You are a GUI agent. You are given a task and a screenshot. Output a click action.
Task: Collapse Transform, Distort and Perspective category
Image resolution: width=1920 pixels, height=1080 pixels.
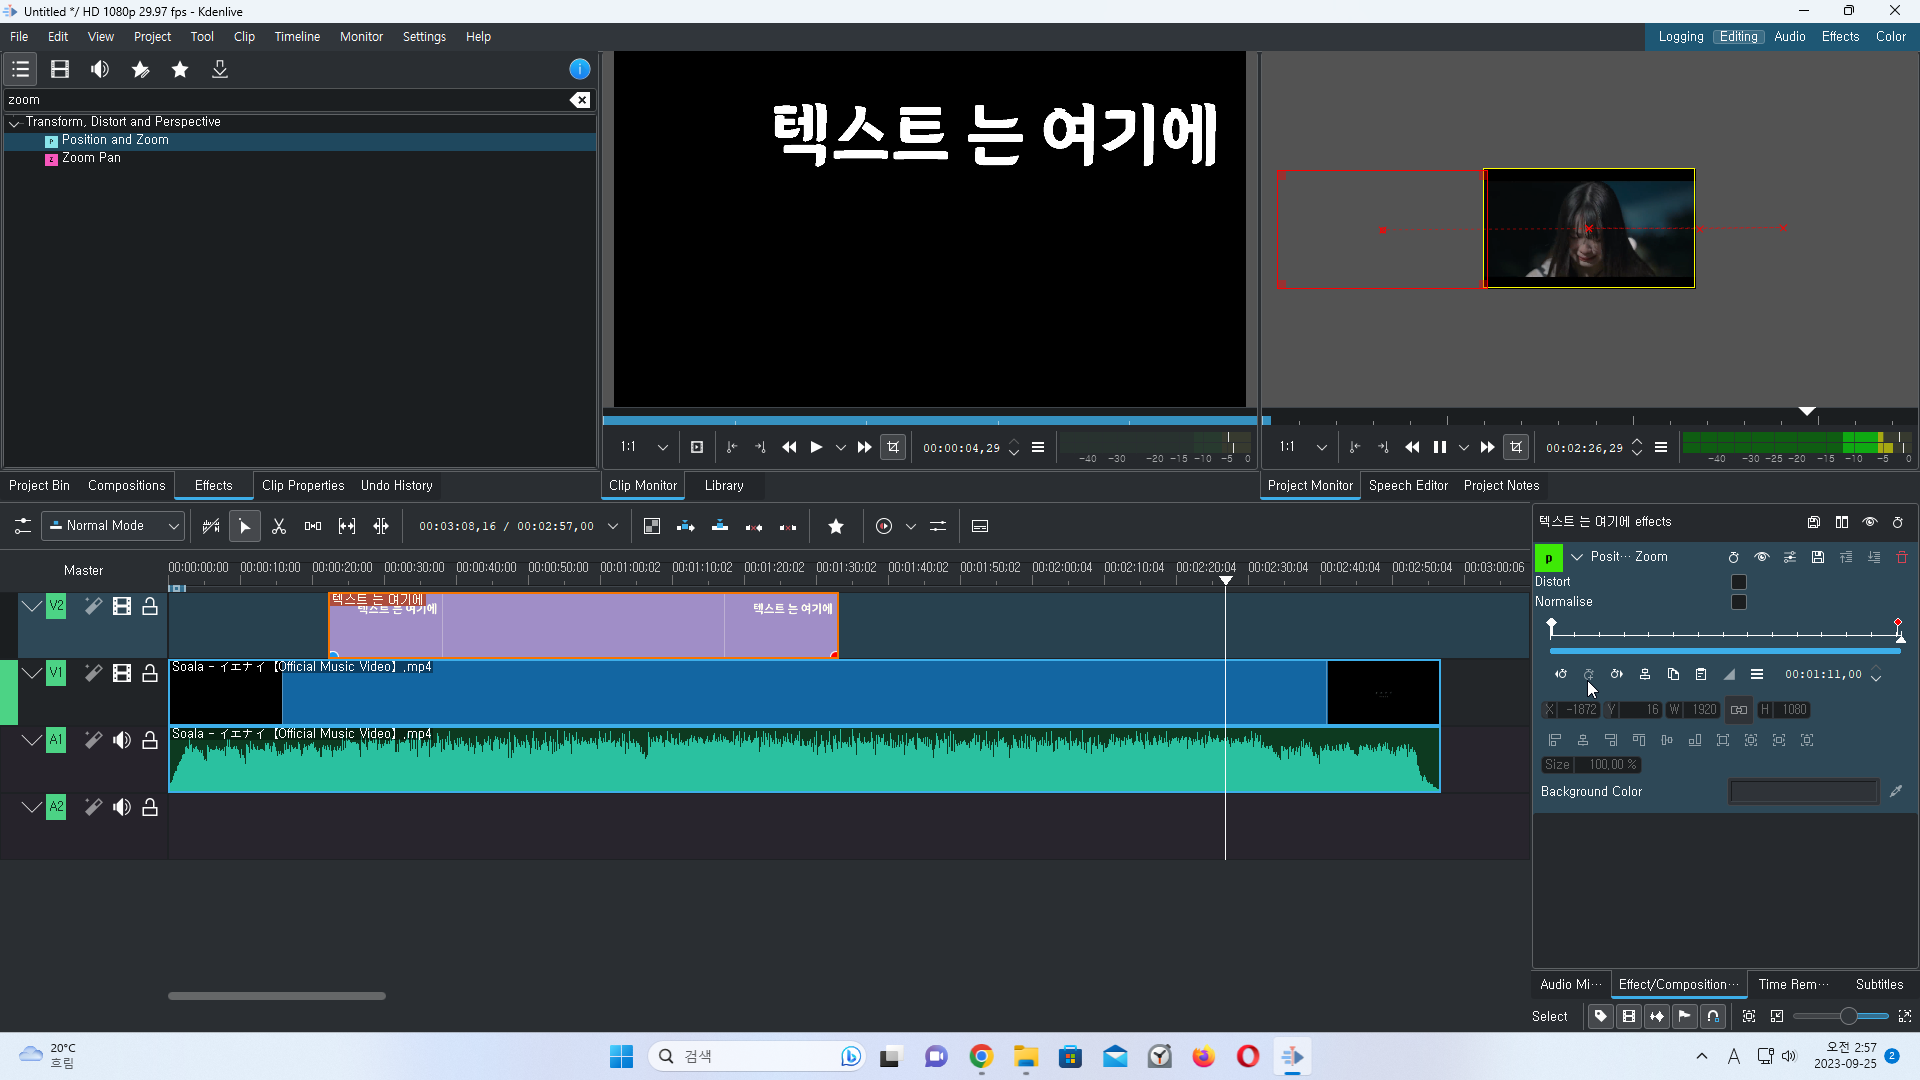tap(15, 123)
